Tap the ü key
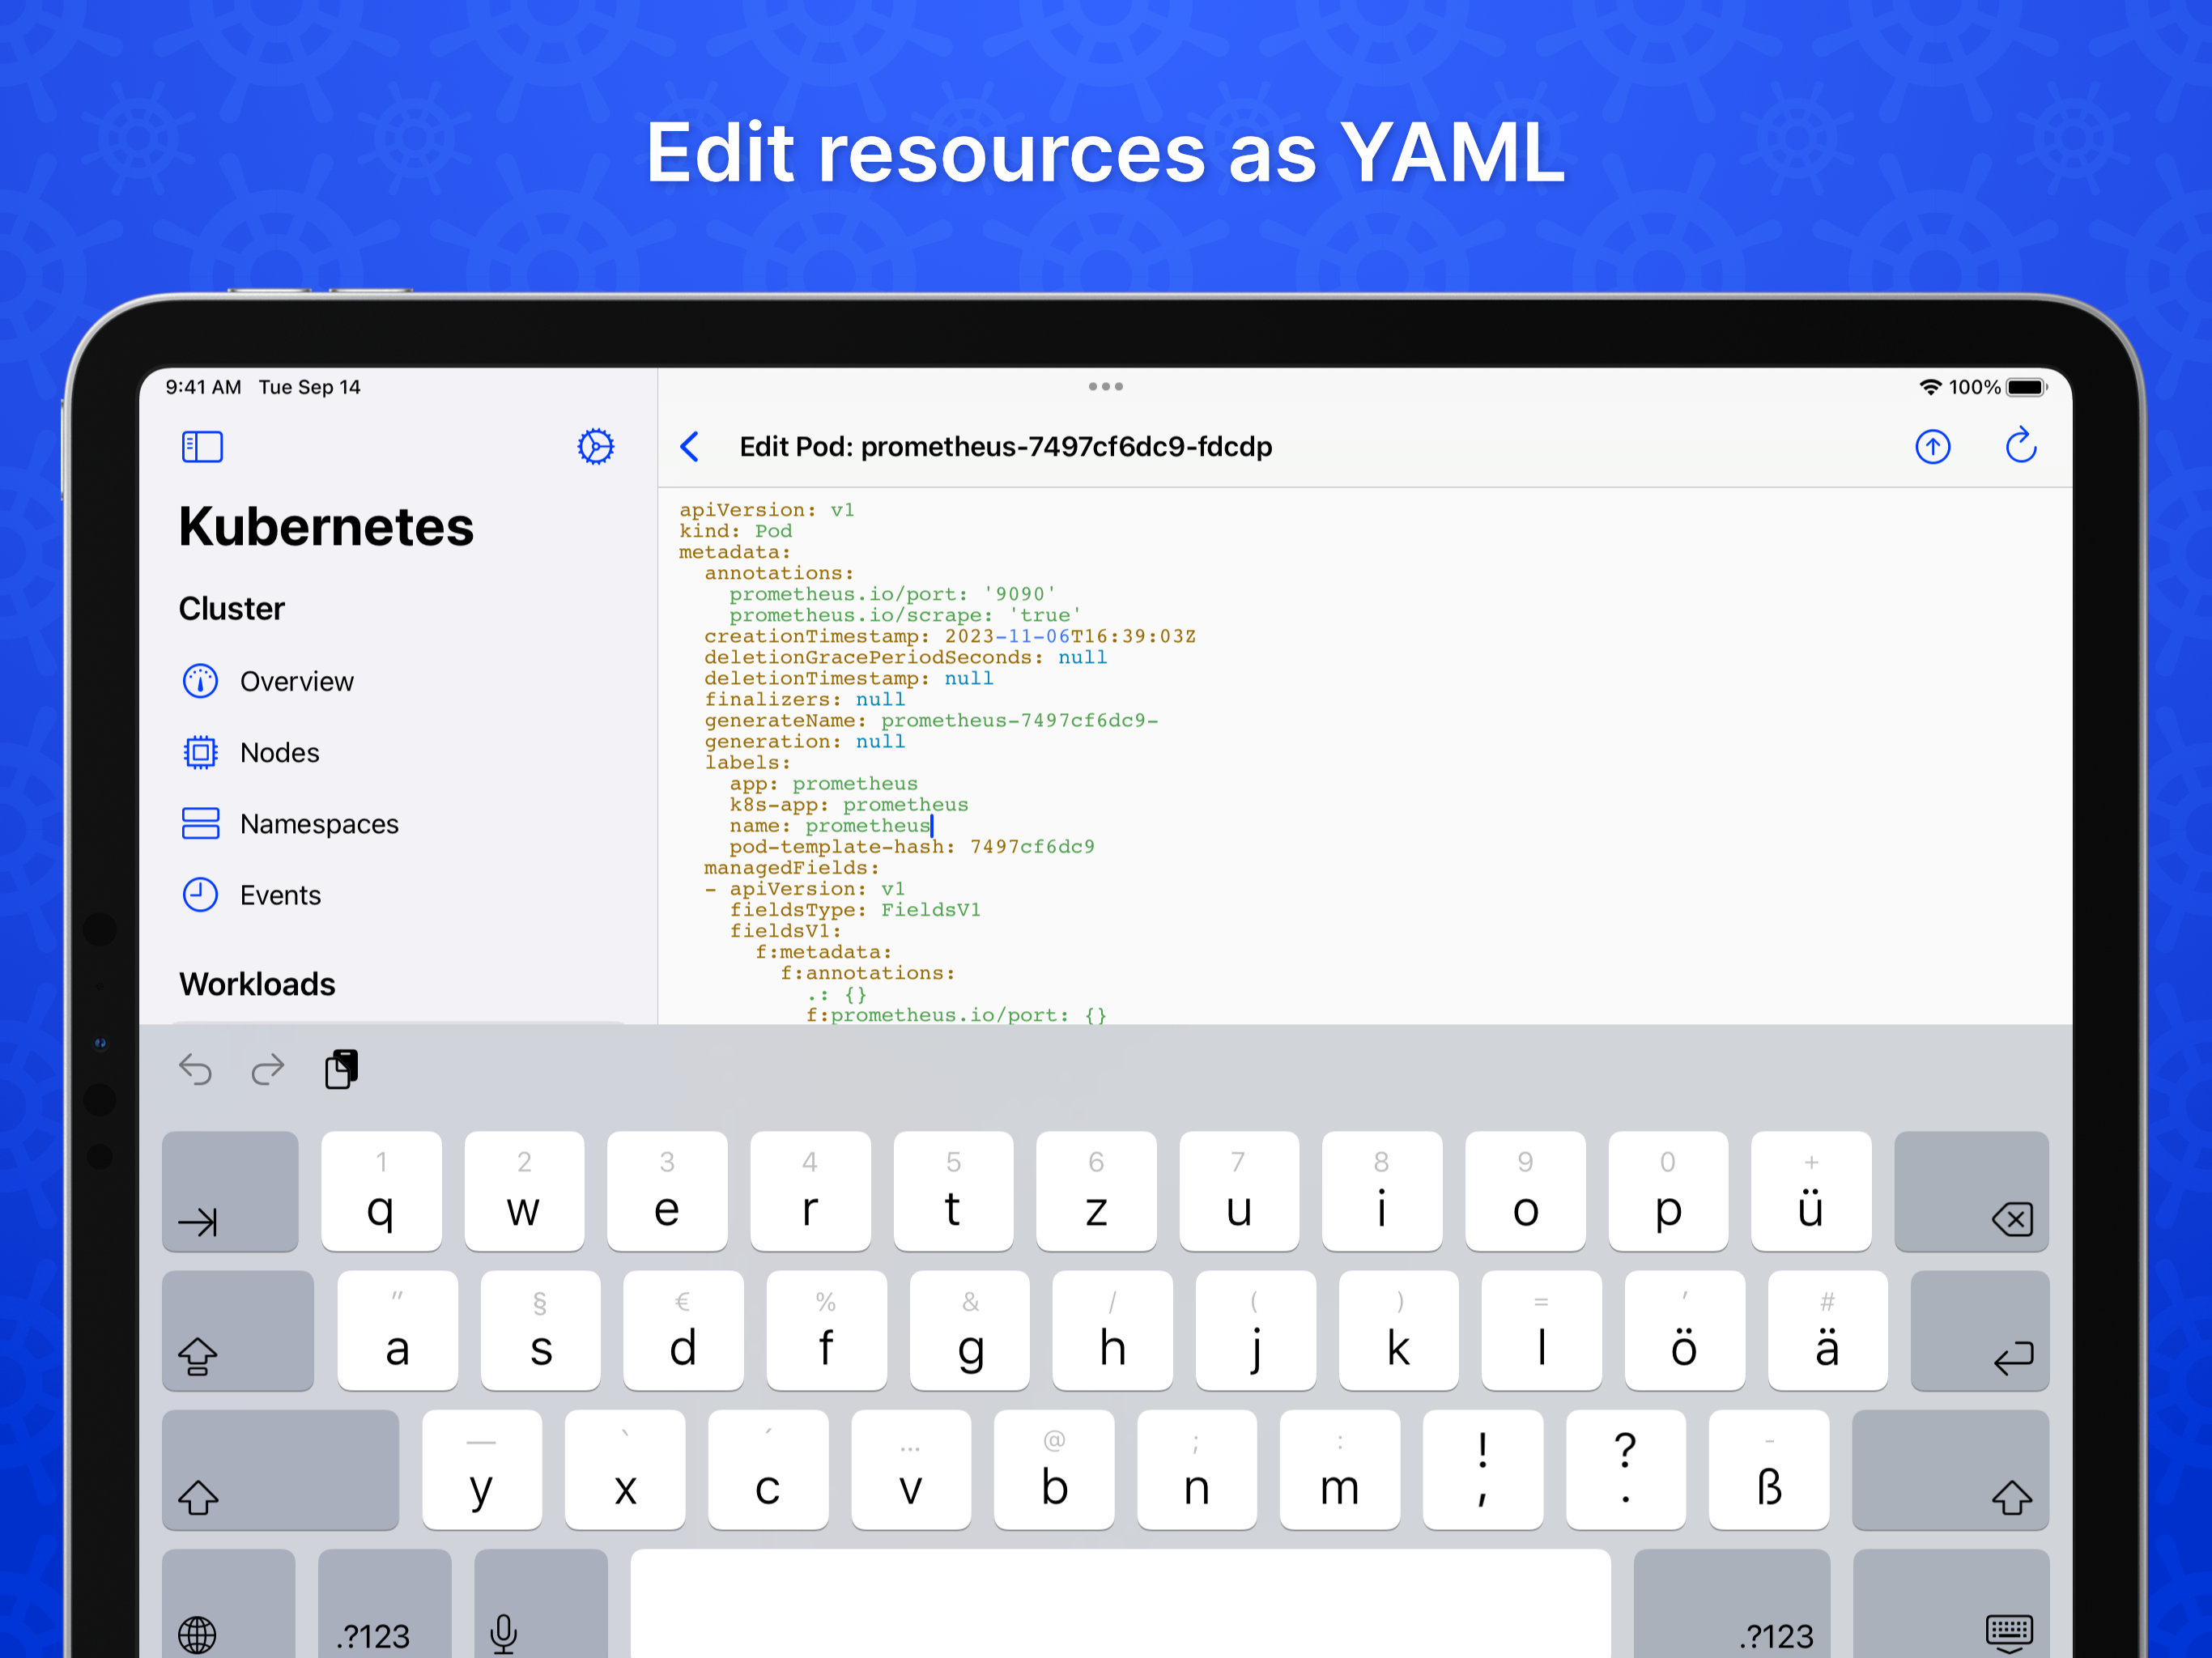This screenshot has height=1658, width=2212. pos(1811,1191)
